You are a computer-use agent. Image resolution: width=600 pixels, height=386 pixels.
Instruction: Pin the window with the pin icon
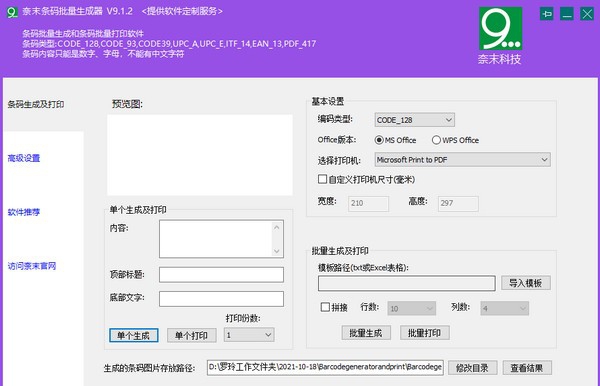pos(546,14)
